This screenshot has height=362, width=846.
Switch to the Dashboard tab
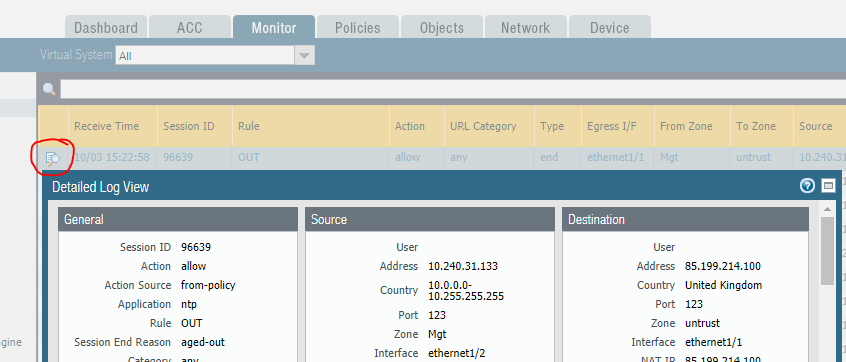click(106, 28)
